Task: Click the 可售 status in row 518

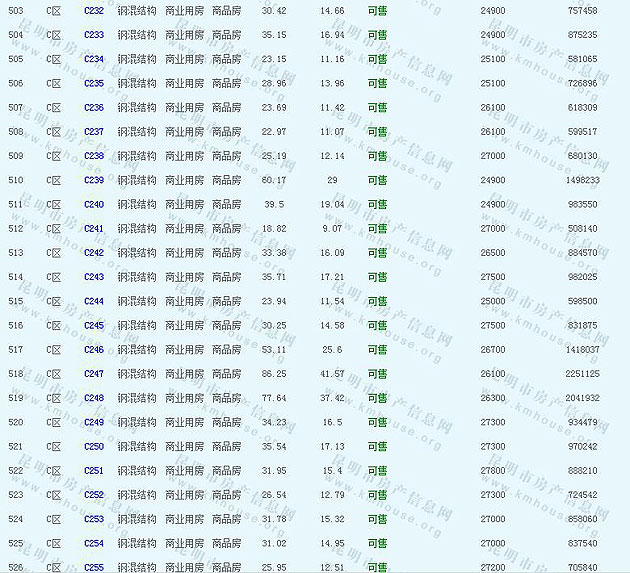Action: [377, 374]
